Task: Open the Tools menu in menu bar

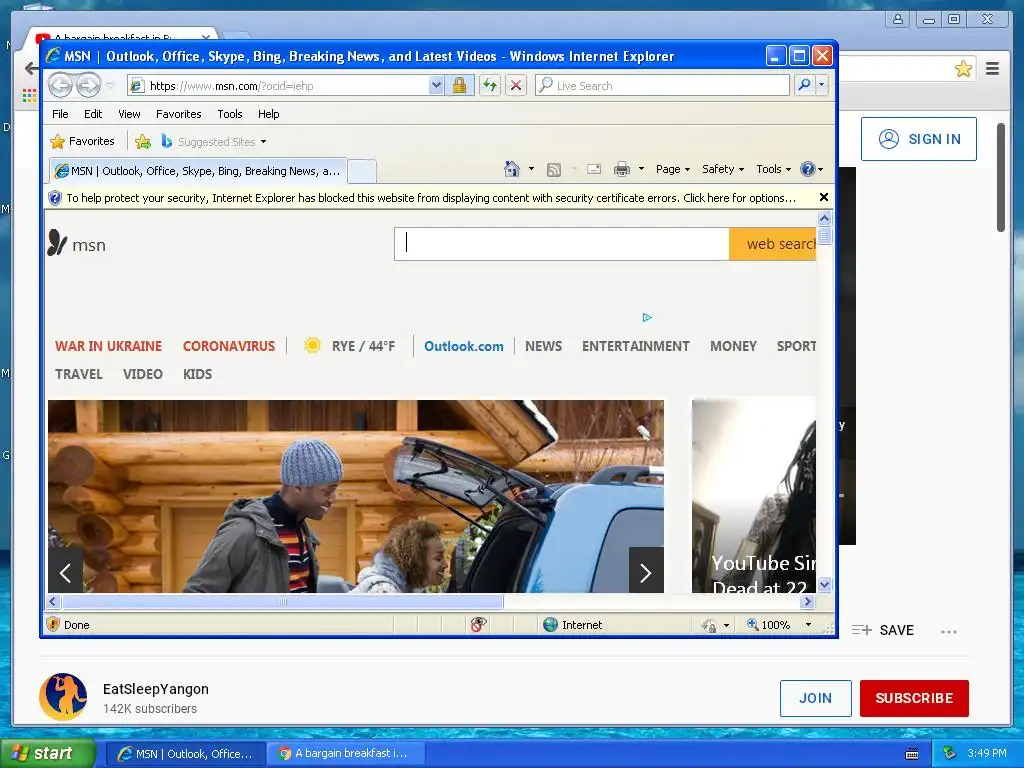Action: point(230,114)
